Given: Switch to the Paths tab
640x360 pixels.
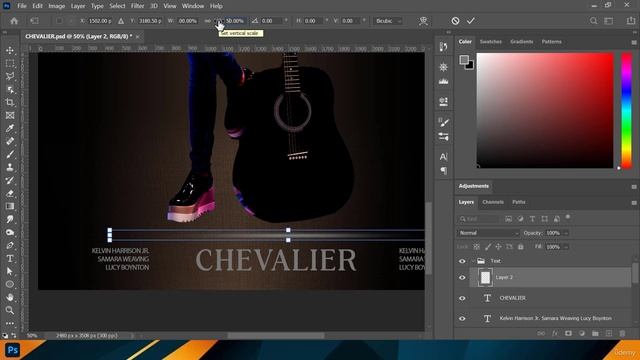Looking at the screenshot, I should pyautogui.click(x=519, y=202).
